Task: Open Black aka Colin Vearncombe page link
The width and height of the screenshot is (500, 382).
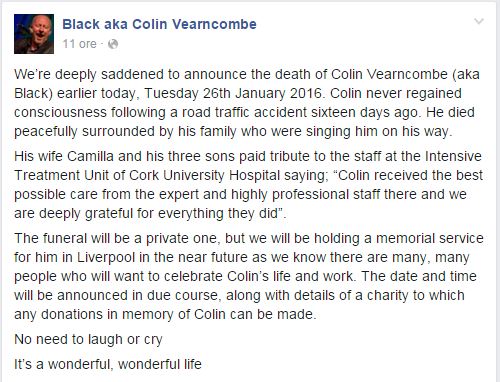Action: [x=159, y=24]
